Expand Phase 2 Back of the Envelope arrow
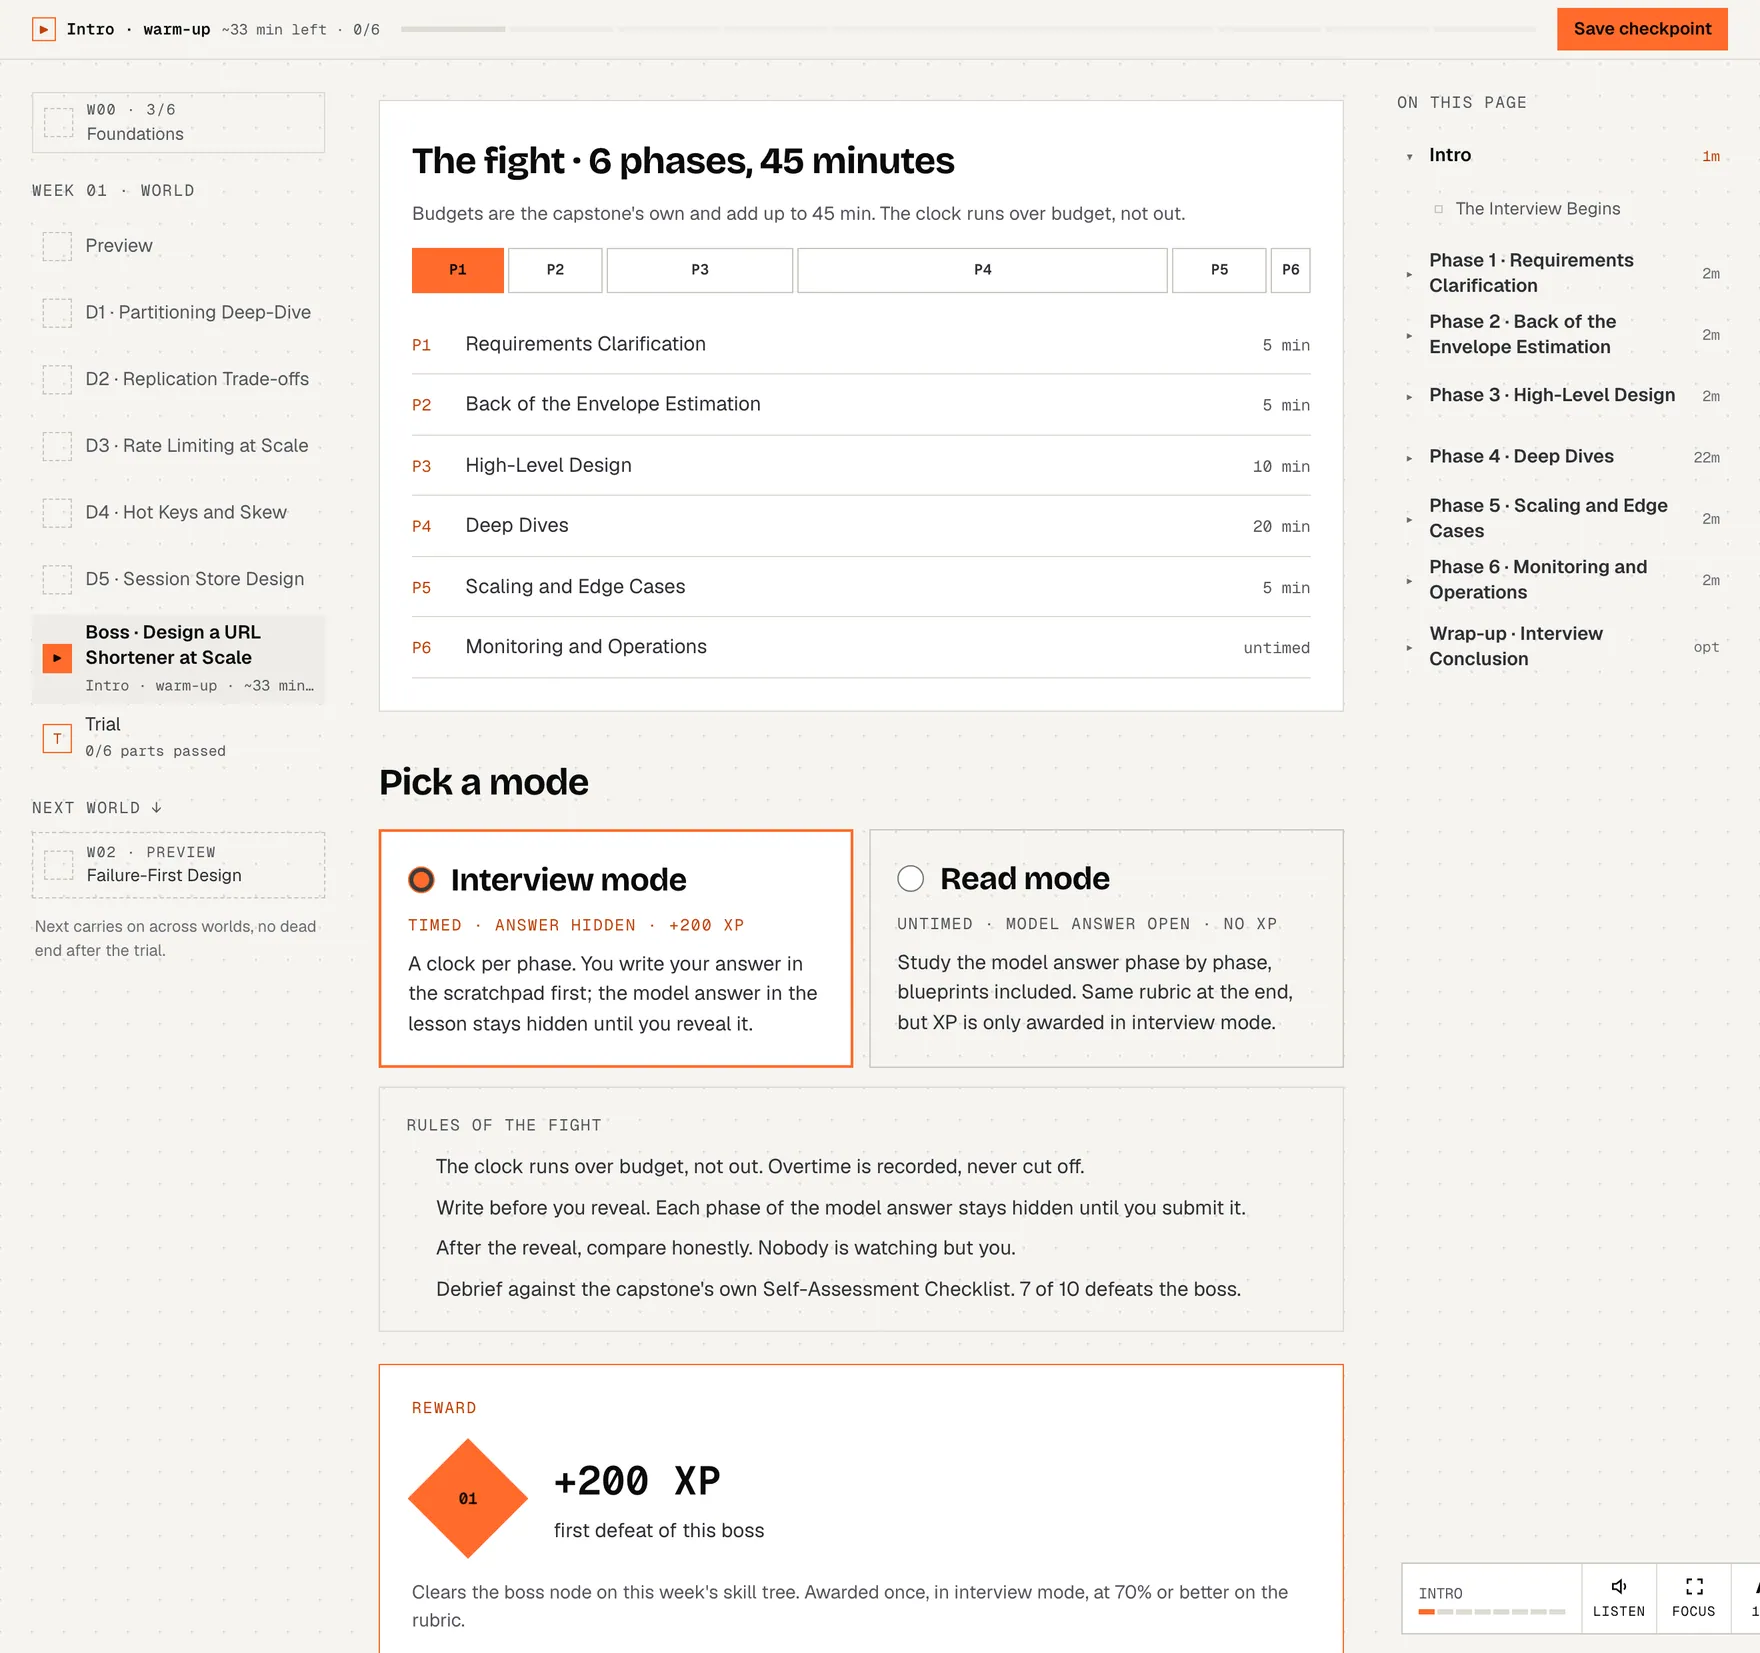The height and width of the screenshot is (1653, 1760). point(1409,335)
